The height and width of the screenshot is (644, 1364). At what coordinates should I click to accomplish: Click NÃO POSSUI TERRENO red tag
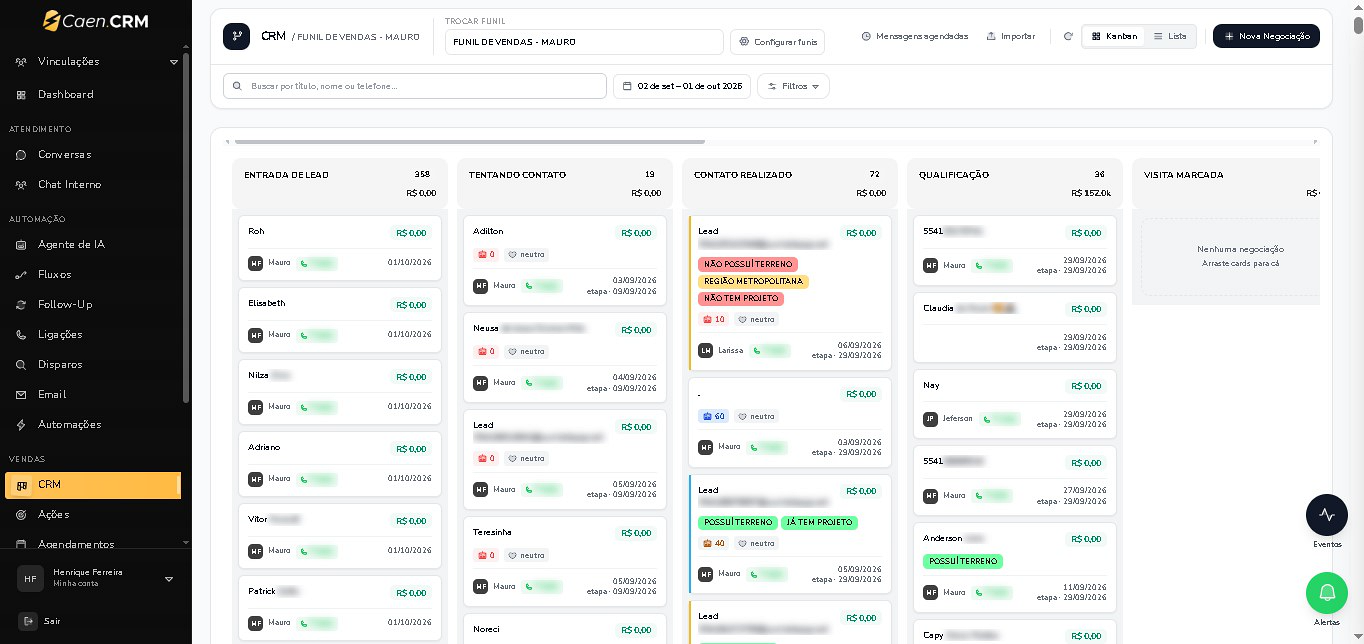[748, 265]
